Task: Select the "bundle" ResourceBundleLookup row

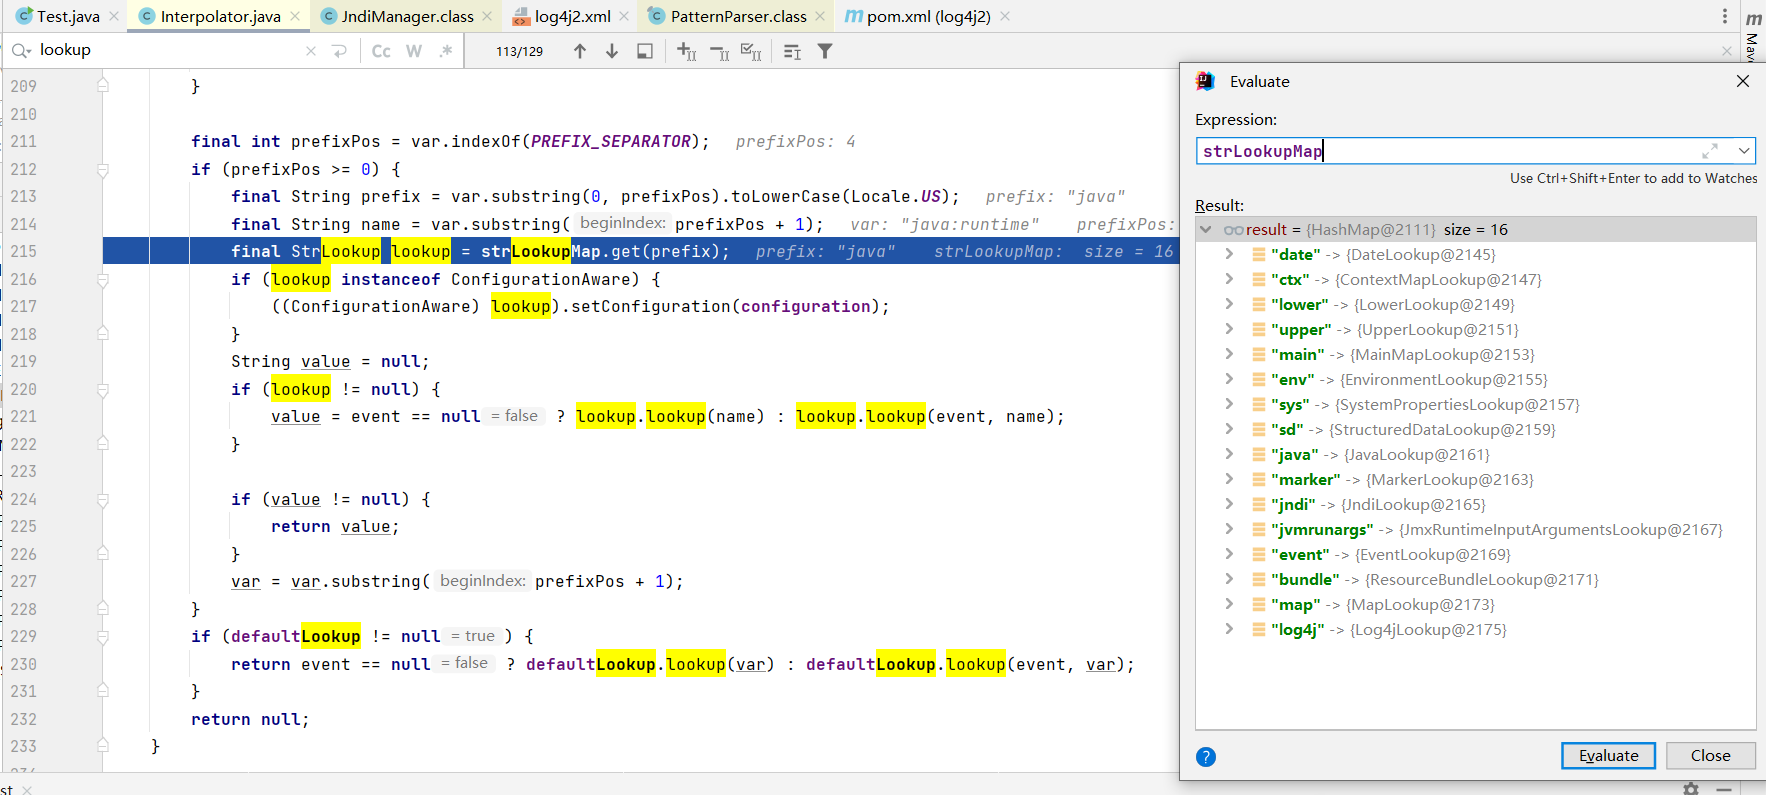Action: point(1476,579)
